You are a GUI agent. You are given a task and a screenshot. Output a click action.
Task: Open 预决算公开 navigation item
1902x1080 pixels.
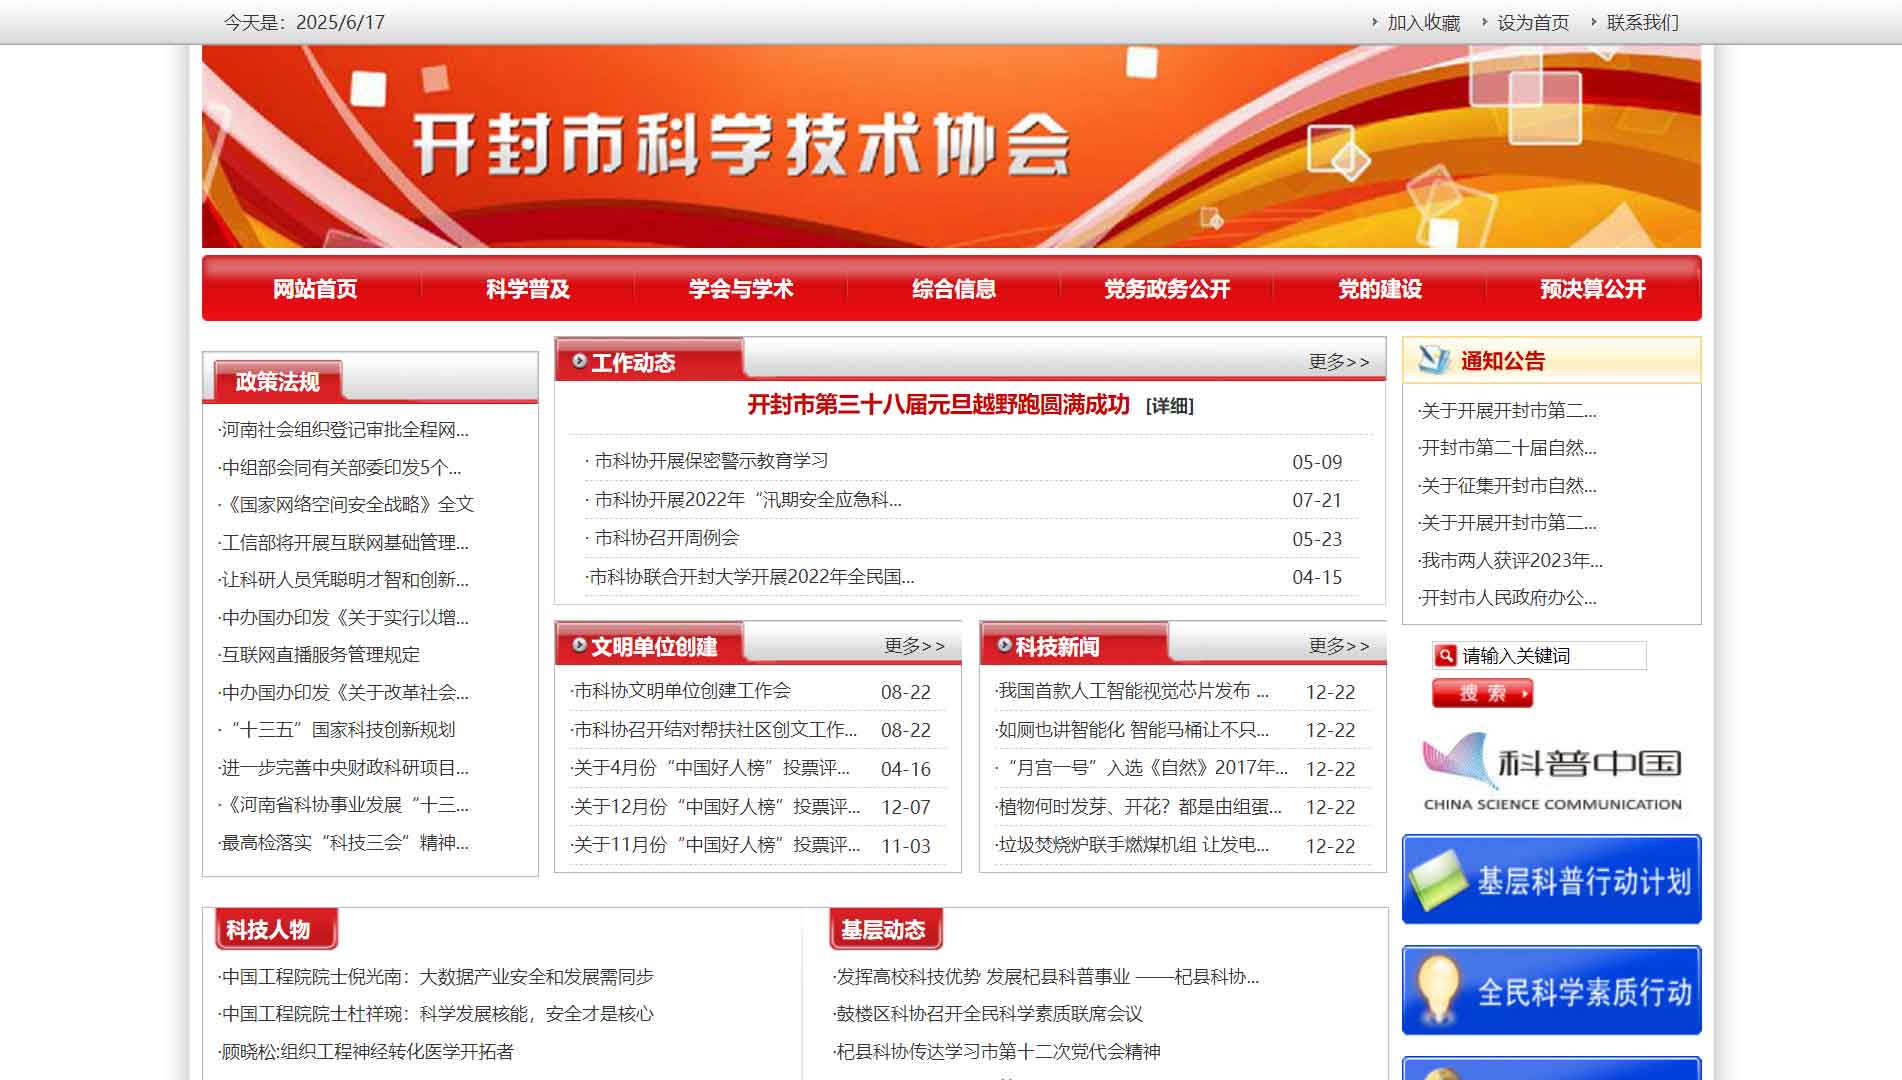pyautogui.click(x=1593, y=289)
